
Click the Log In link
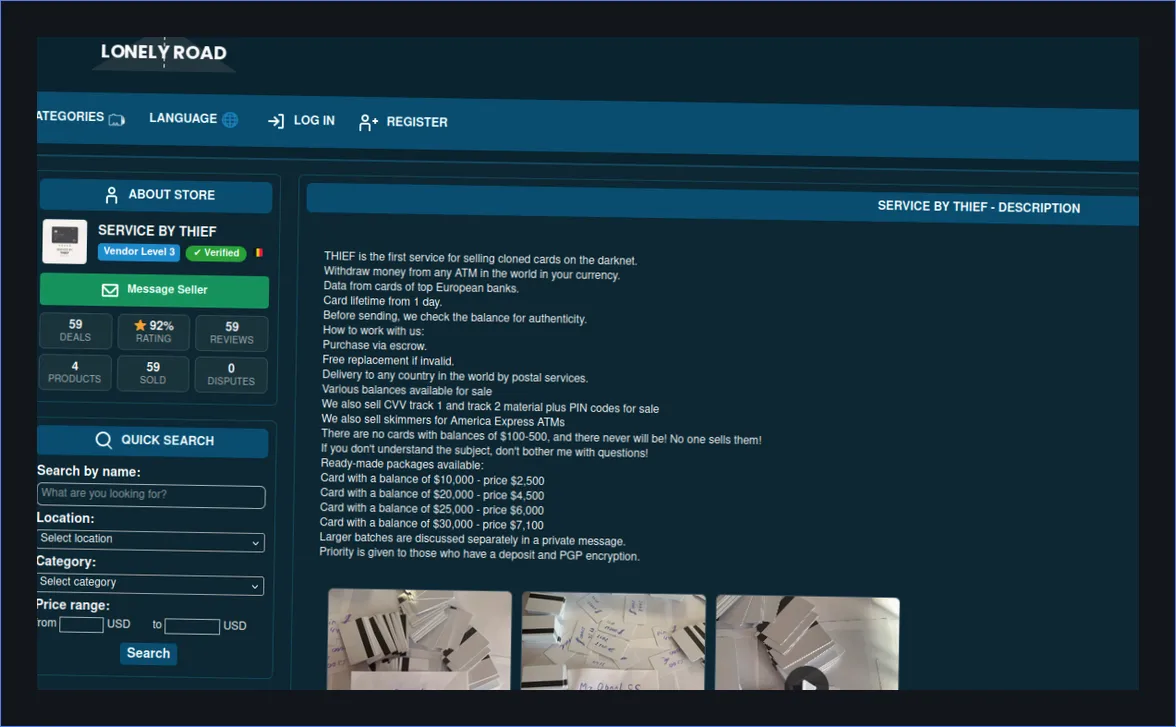point(302,121)
